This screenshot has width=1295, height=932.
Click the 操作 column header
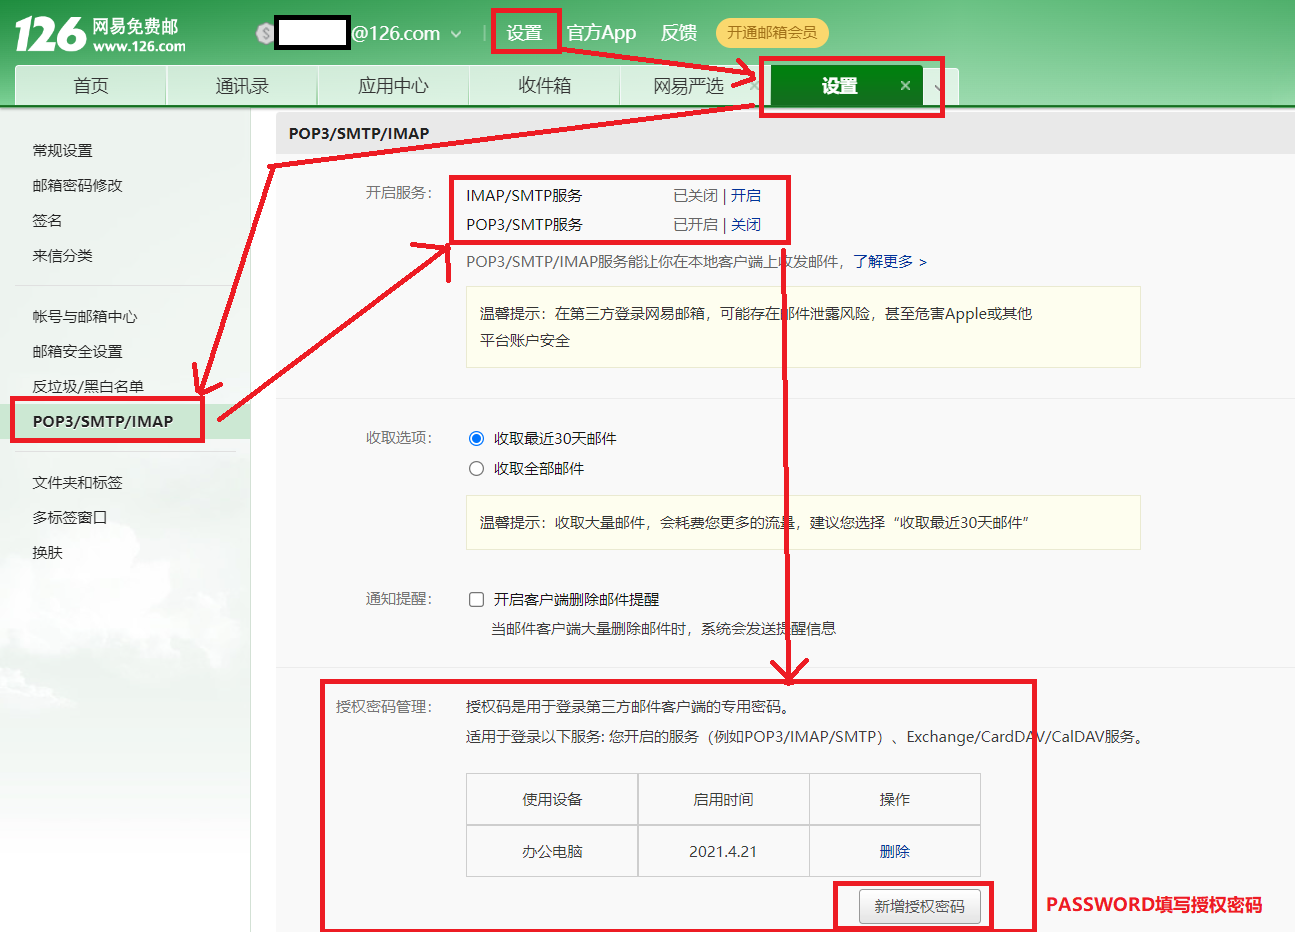click(x=895, y=799)
